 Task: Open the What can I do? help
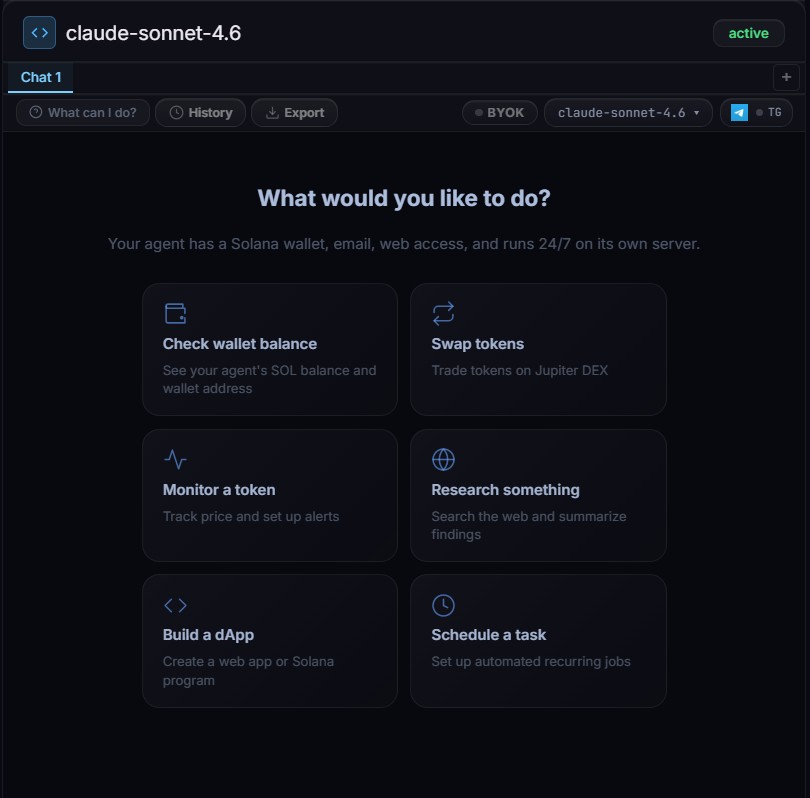(84, 113)
